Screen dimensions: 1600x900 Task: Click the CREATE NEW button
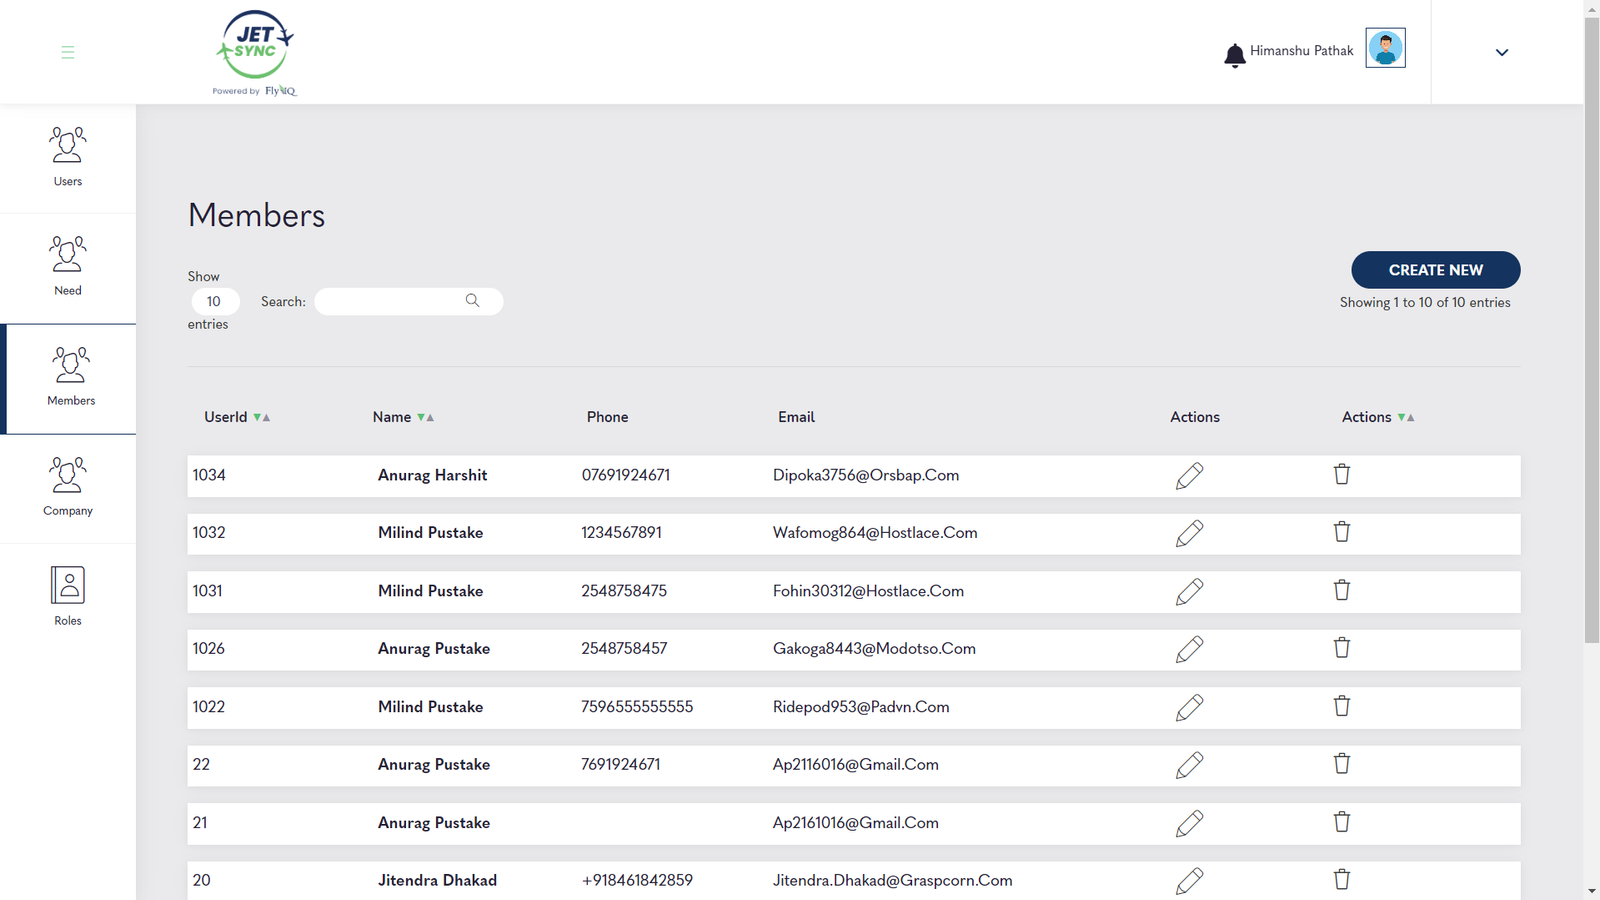pos(1435,270)
